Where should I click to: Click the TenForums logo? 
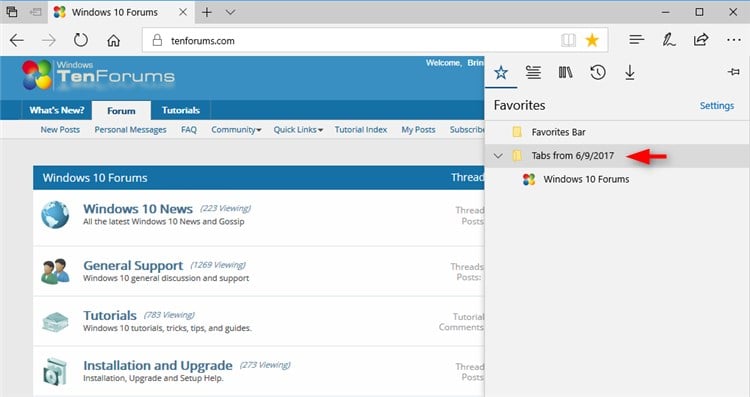click(x=99, y=75)
